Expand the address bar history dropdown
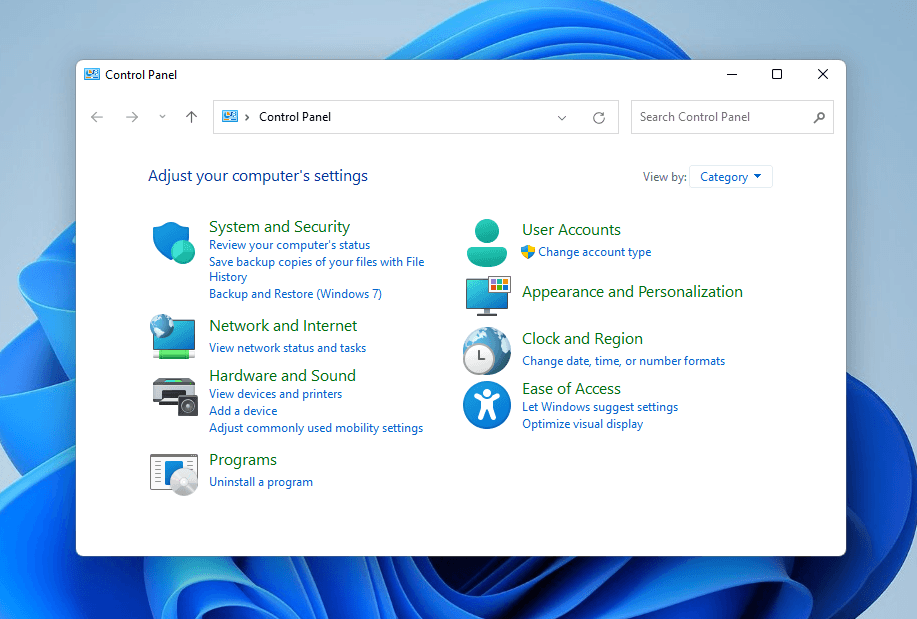 (x=562, y=118)
